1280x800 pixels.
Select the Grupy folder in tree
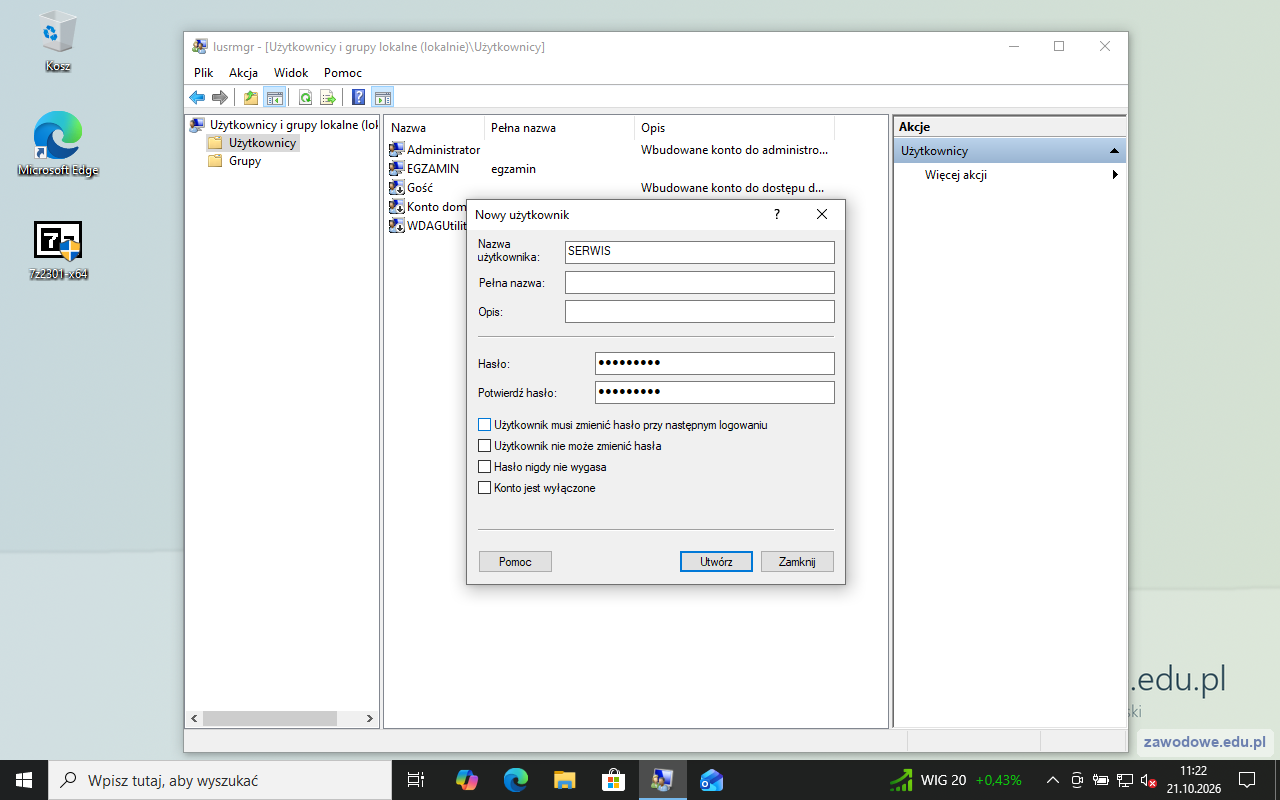click(x=244, y=161)
